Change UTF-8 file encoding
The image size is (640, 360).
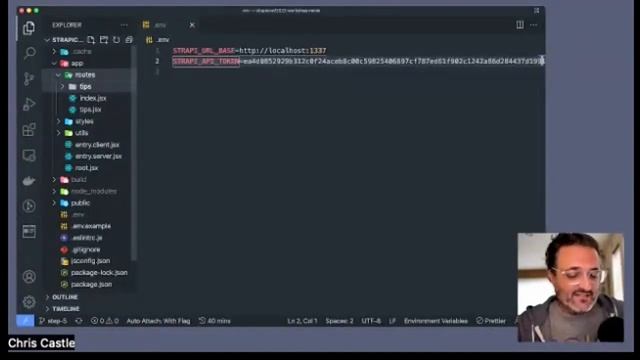tap(371, 321)
